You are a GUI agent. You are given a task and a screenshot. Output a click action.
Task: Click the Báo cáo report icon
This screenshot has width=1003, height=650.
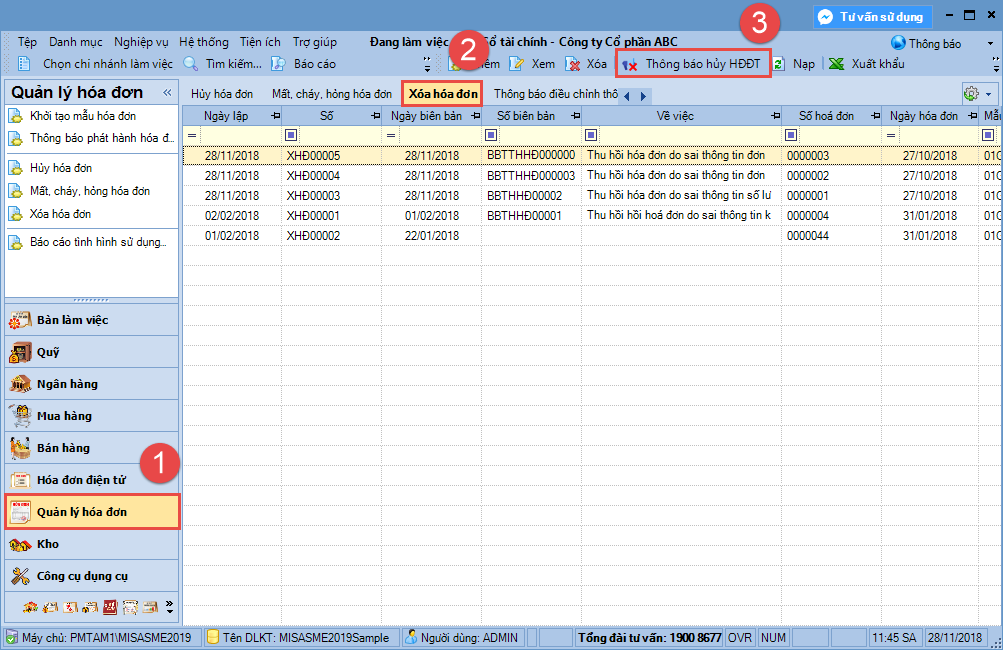coord(278,64)
